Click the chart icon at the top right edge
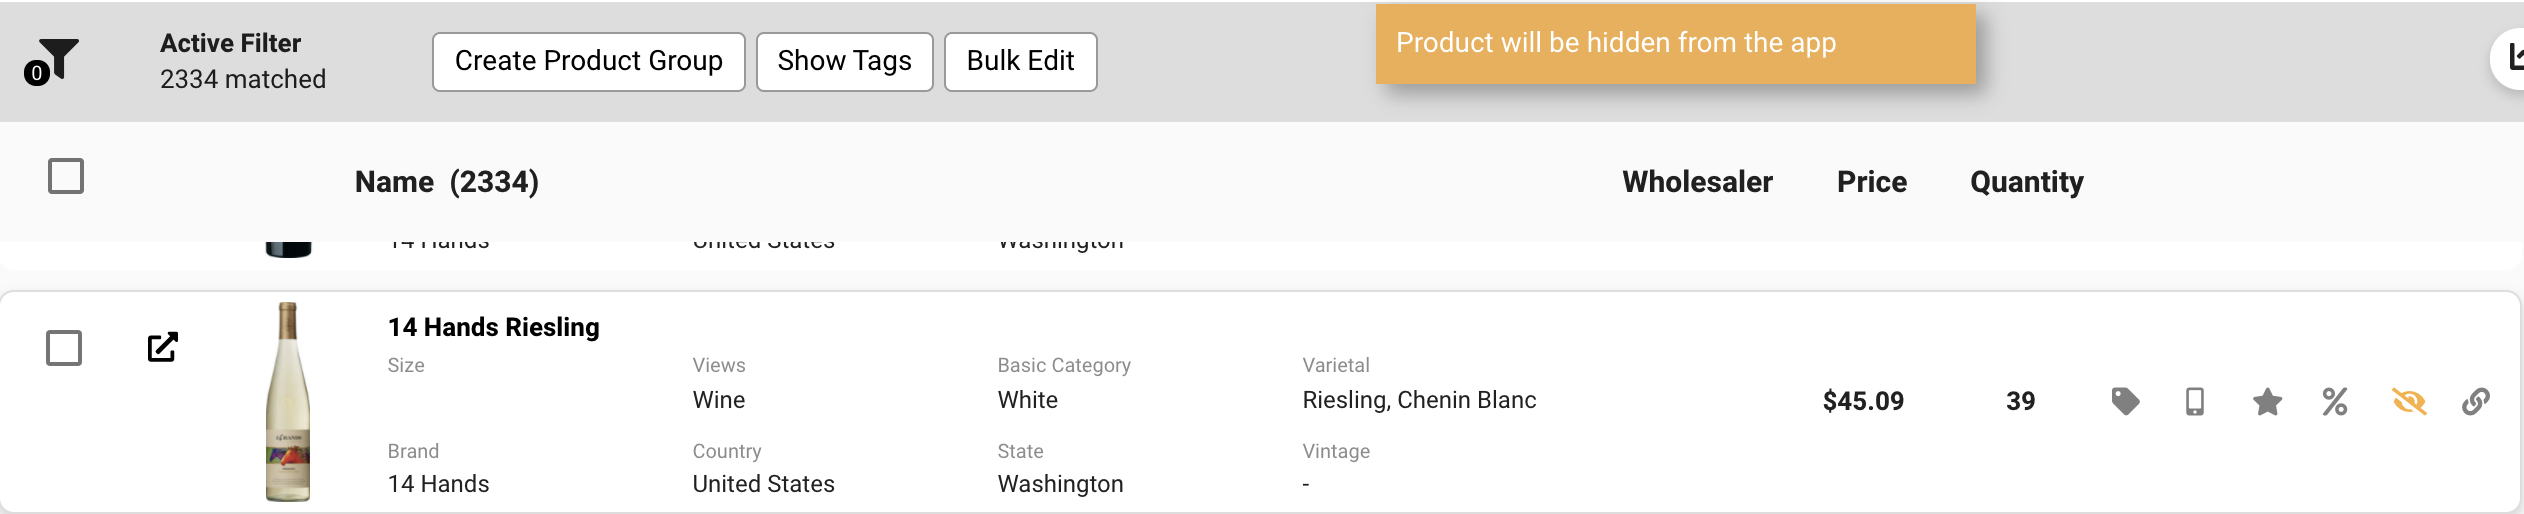 2511,58
